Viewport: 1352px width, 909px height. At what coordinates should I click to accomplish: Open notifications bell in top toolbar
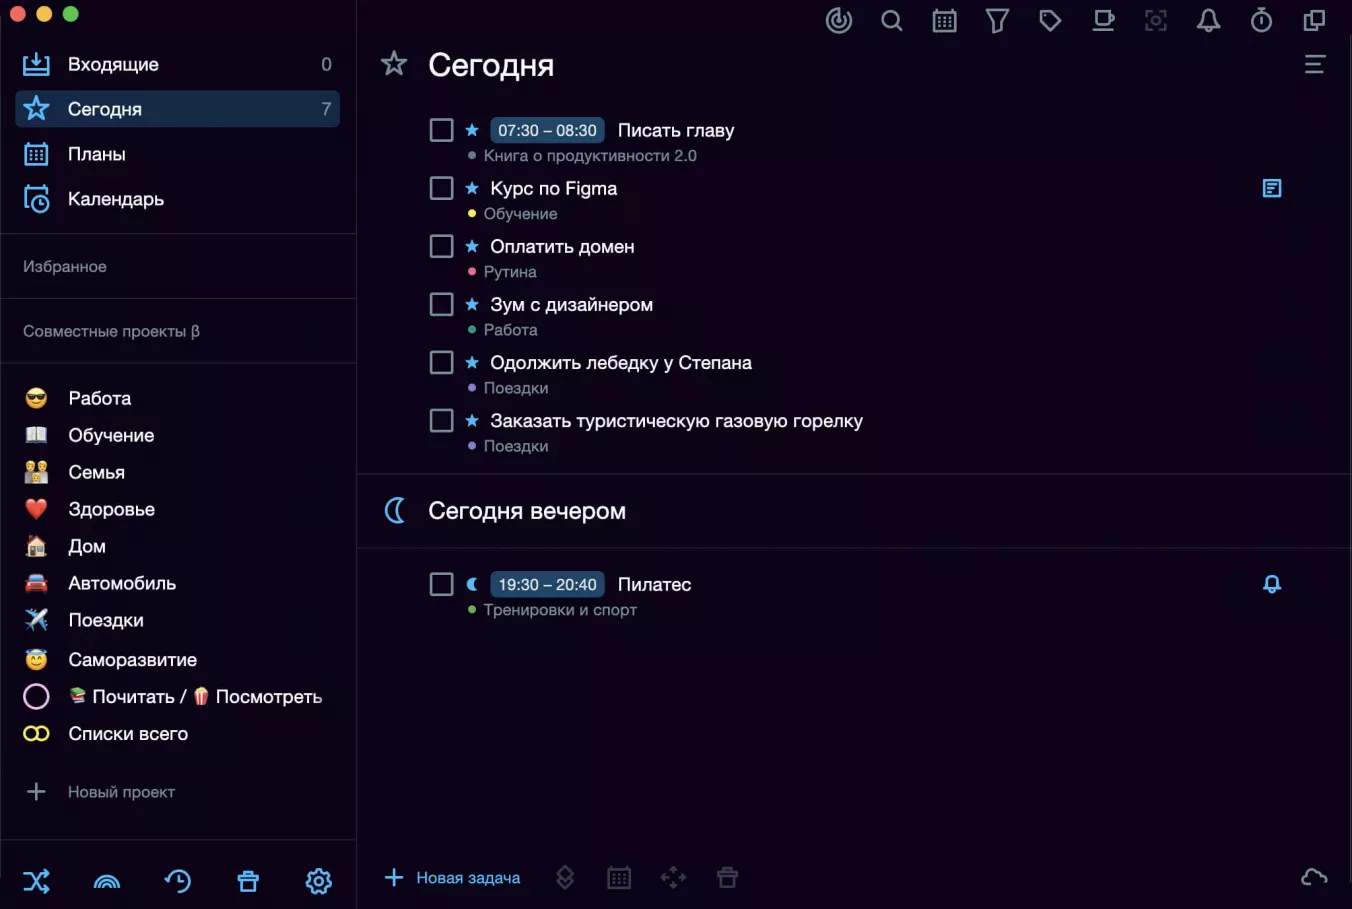(x=1209, y=20)
